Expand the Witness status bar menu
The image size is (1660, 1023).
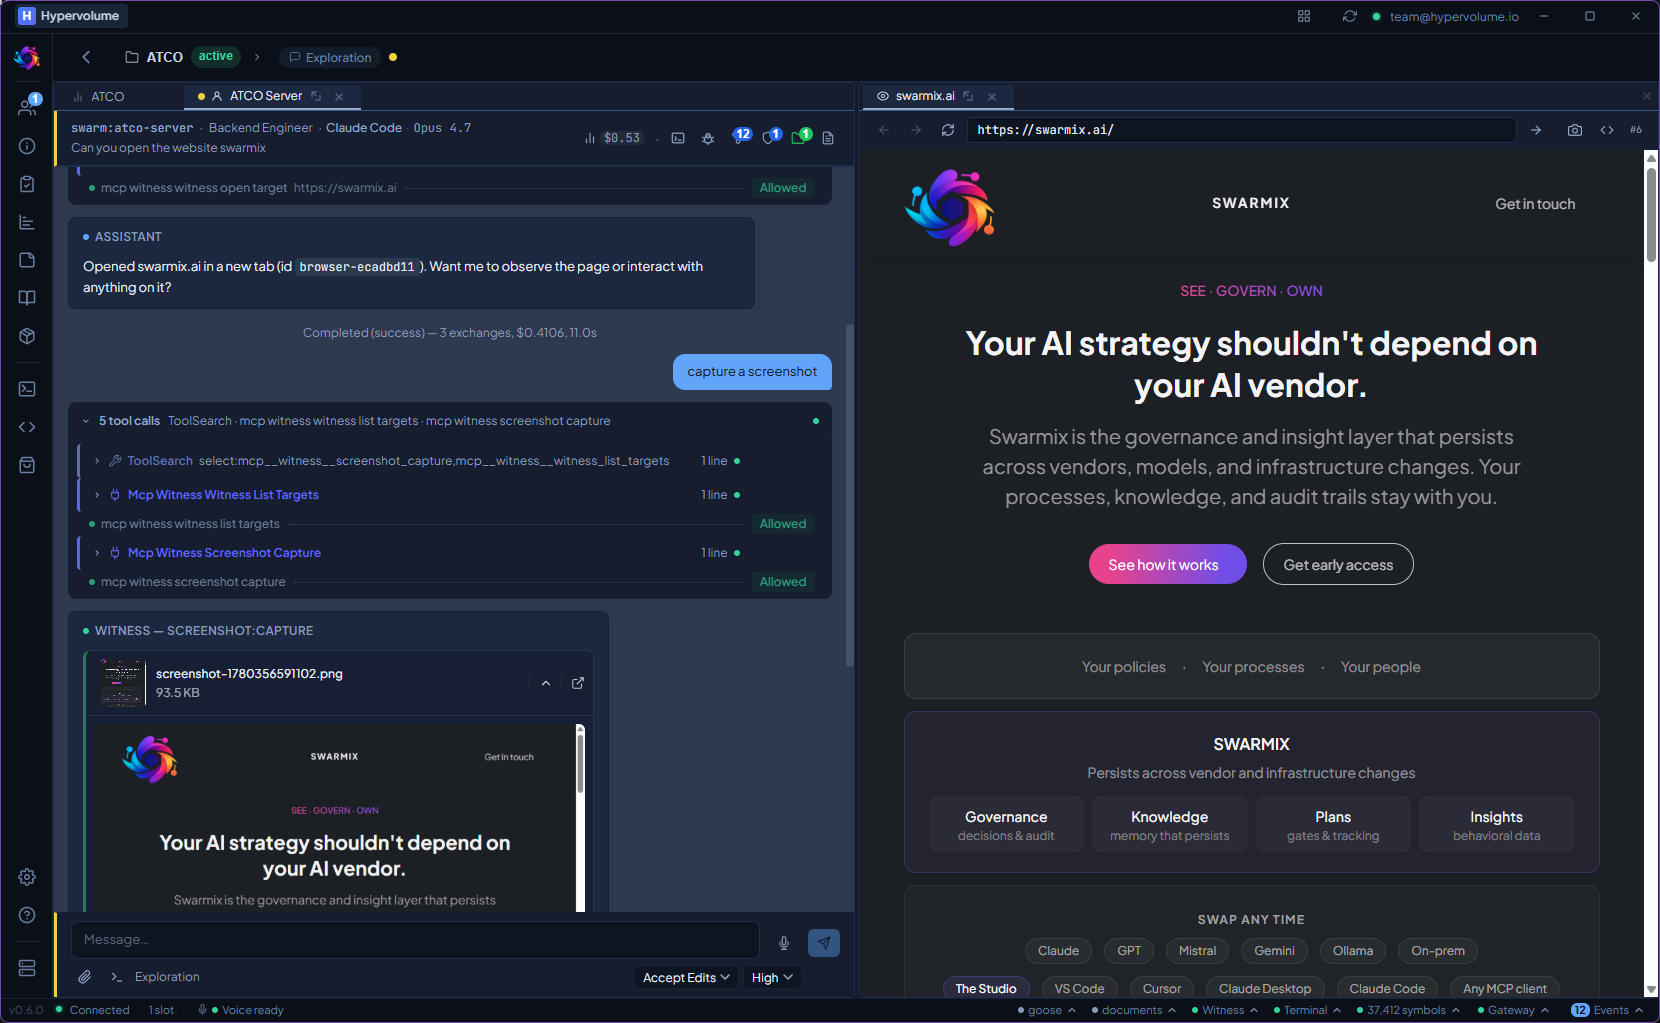pyautogui.click(x=1224, y=1010)
